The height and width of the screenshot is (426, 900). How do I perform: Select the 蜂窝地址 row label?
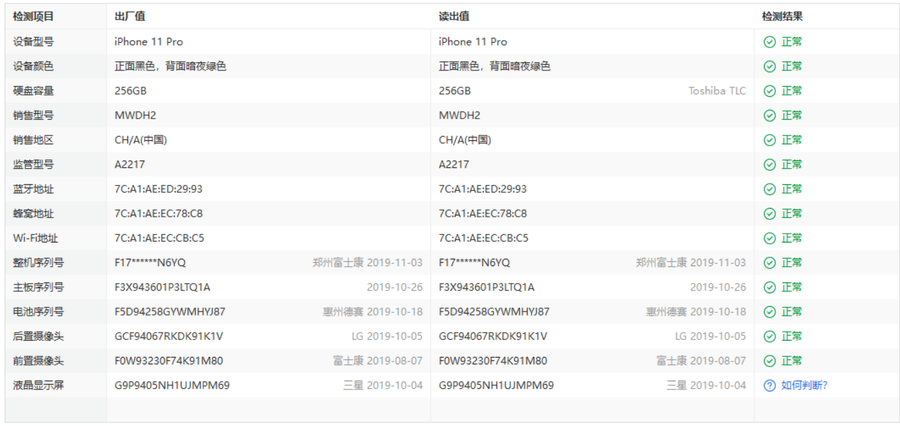tap(33, 214)
